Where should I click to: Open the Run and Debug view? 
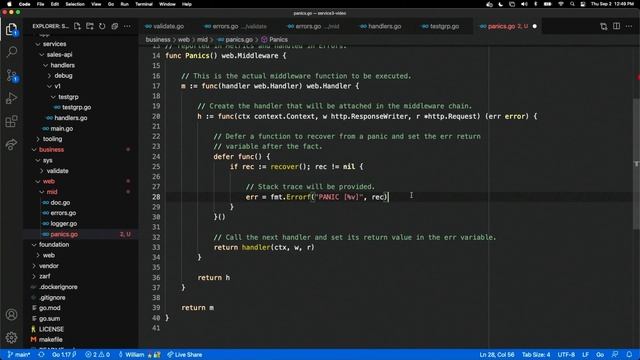(11, 98)
